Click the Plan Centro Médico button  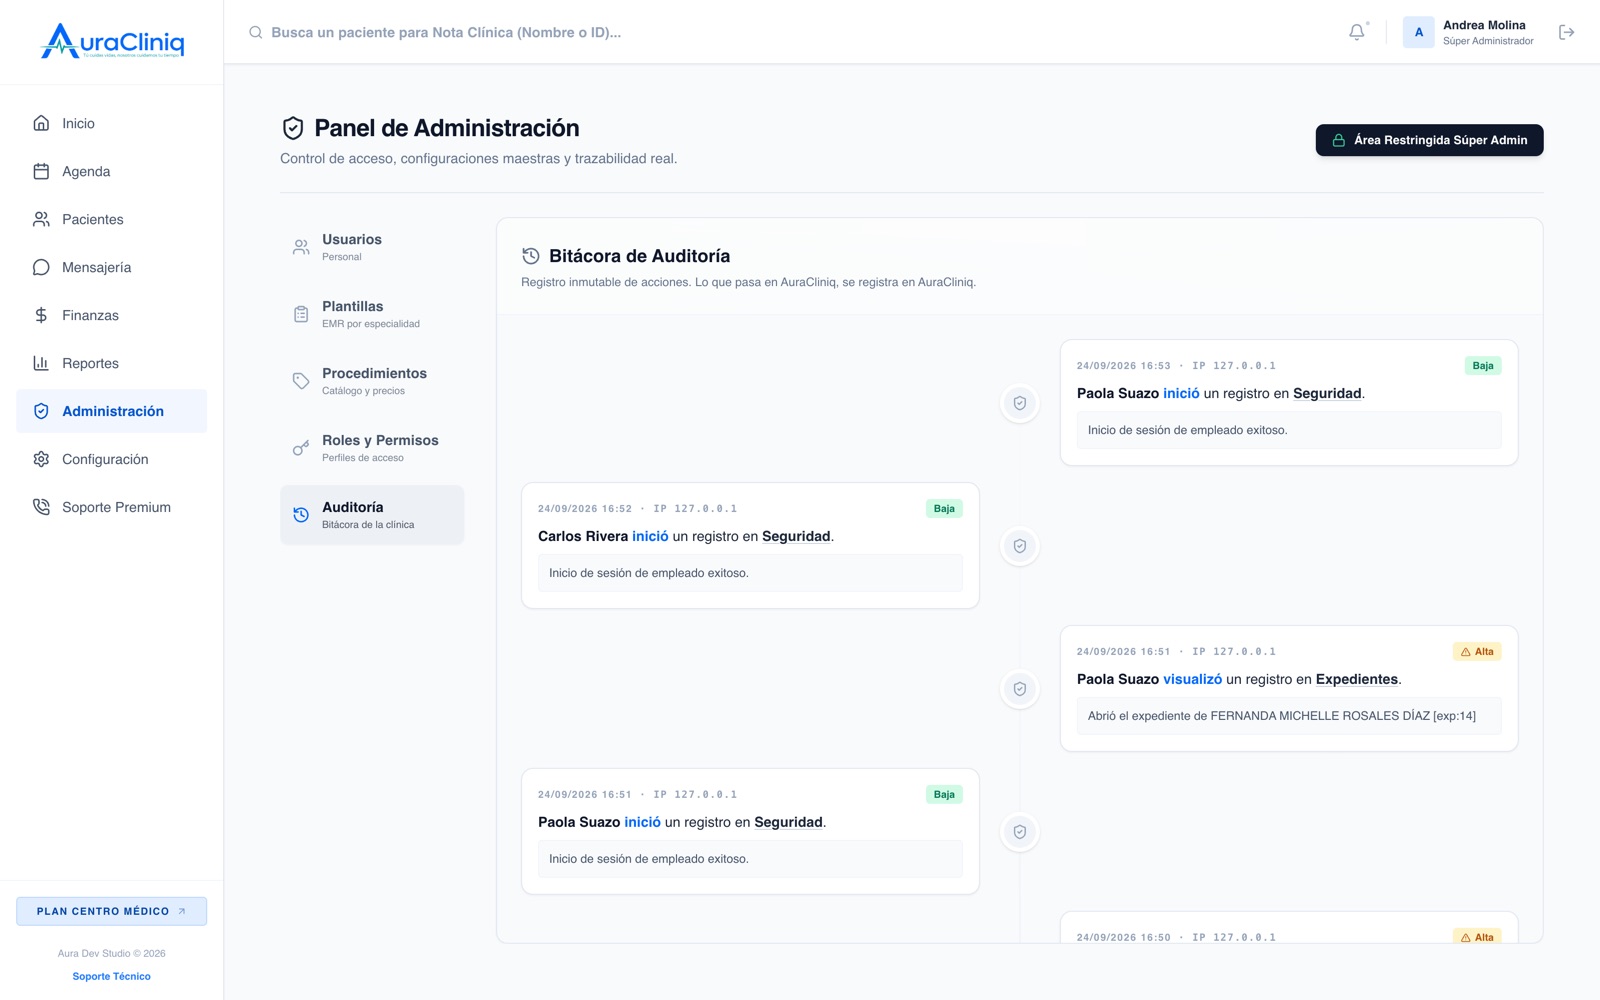[112, 911]
